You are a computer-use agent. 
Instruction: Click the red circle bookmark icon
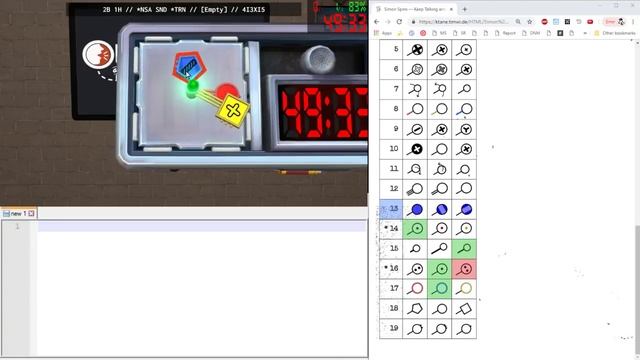423,33
